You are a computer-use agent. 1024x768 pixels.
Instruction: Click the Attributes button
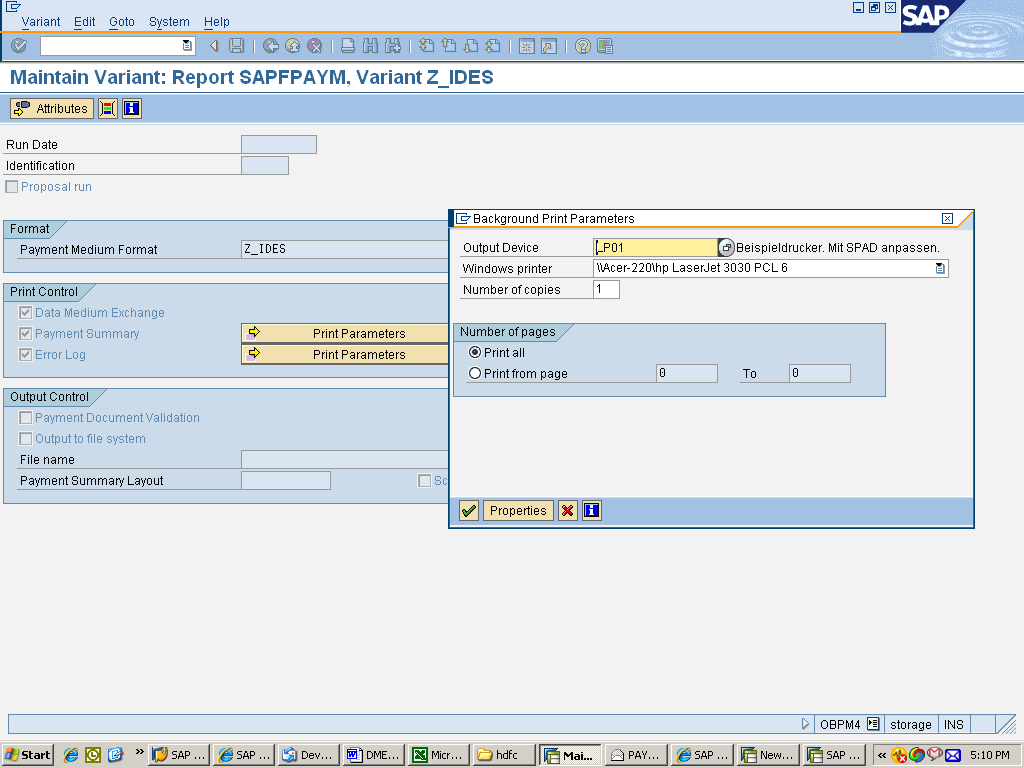pos(50,108)
